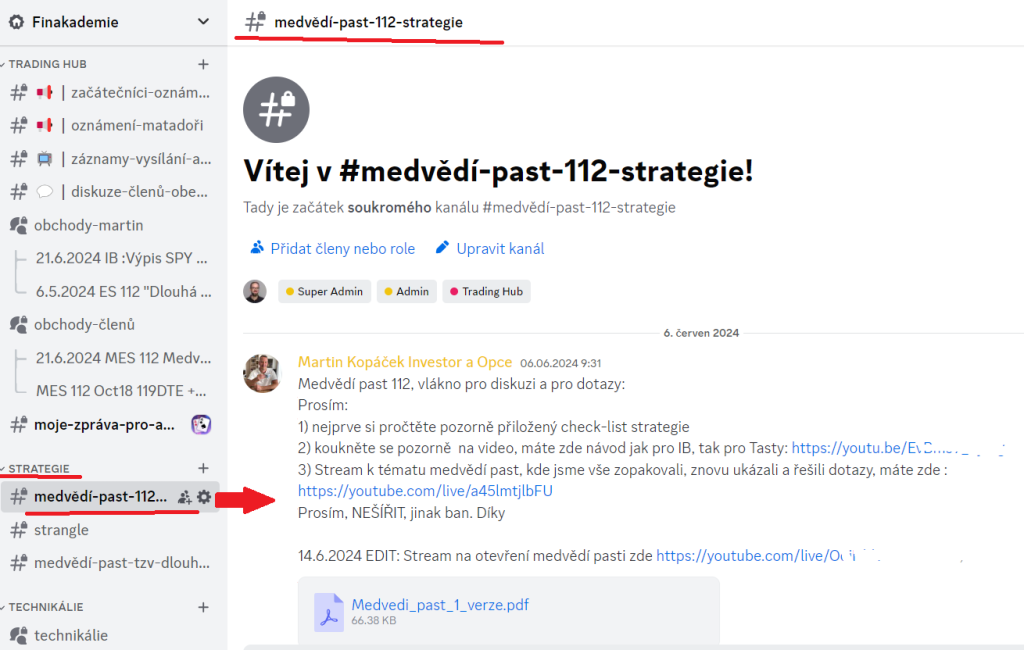Collapse the TRADING HUB category
The width and height of the screenshot is (1024, 650).
(x=47, y=64)
